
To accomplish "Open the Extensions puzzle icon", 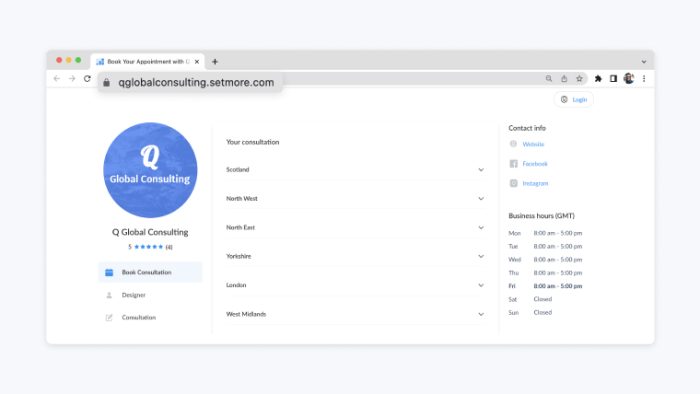I will click(x=598, y=79).
